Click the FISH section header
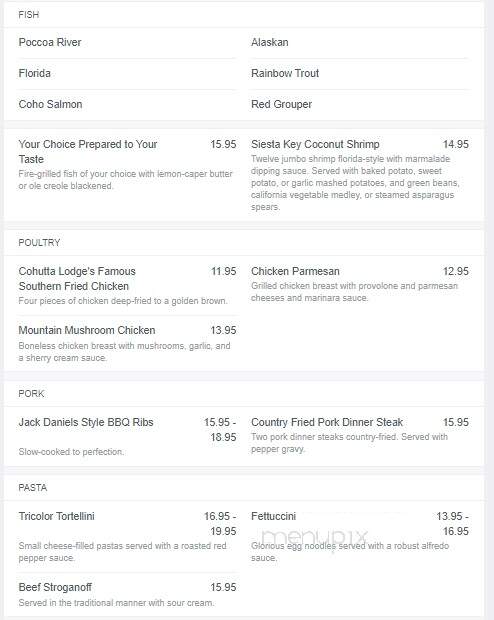The height and width of the screenshot is (620, 494). tap(28, 15)
